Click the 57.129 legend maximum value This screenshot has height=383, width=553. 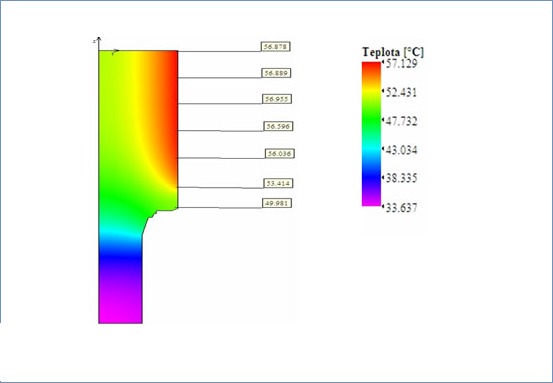pos(401,64)
